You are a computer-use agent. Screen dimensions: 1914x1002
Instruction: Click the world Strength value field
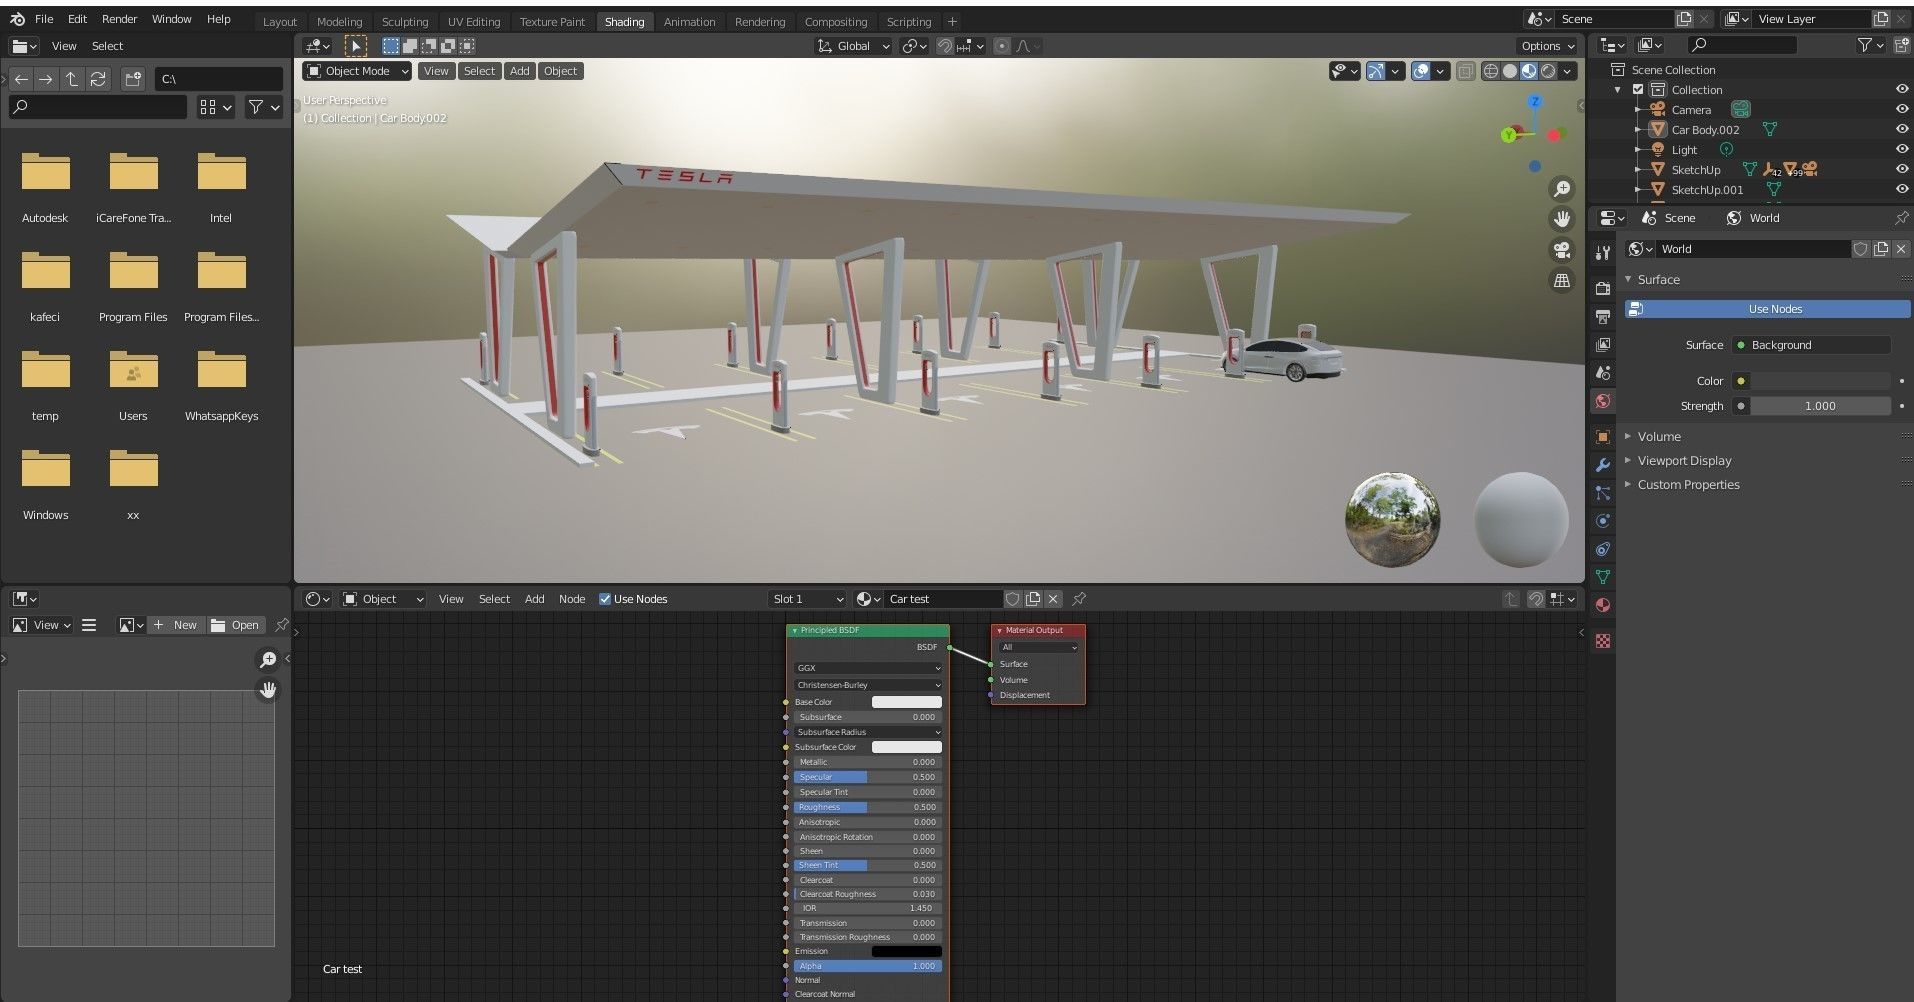pyautogui.click(x=1819, y=406)
